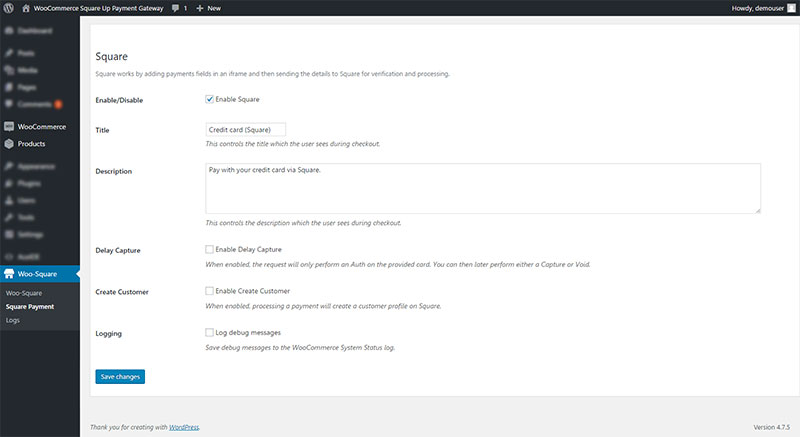Enable the Log debug messages checkbox
Viewport: 800px width, 437px height.
(209, 332)
